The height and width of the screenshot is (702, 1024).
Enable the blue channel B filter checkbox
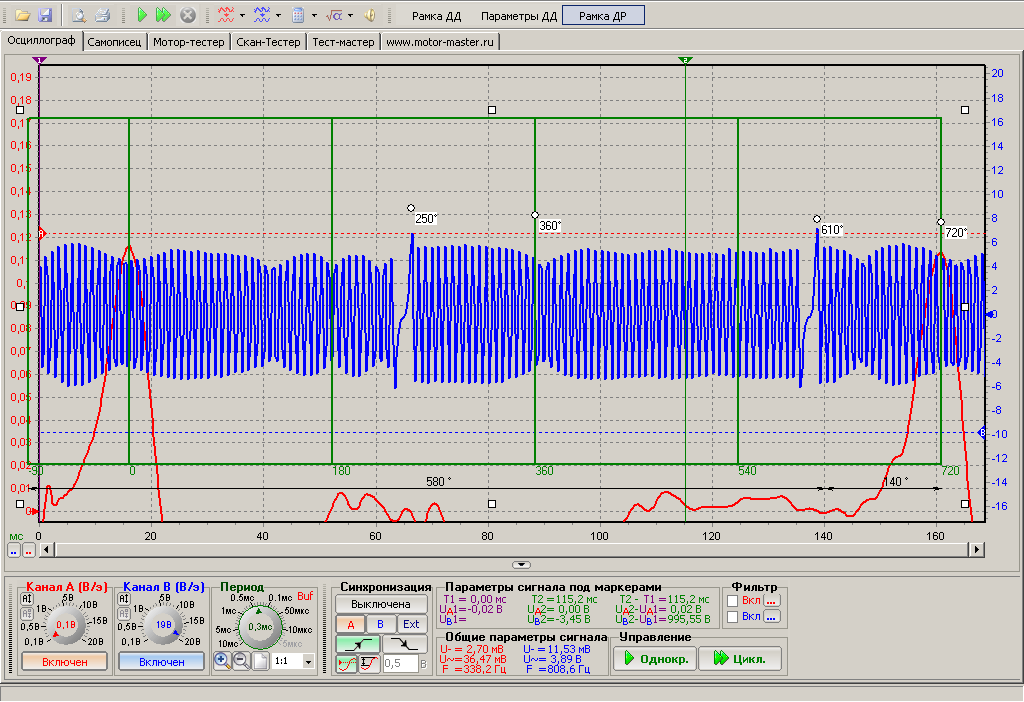733,616
